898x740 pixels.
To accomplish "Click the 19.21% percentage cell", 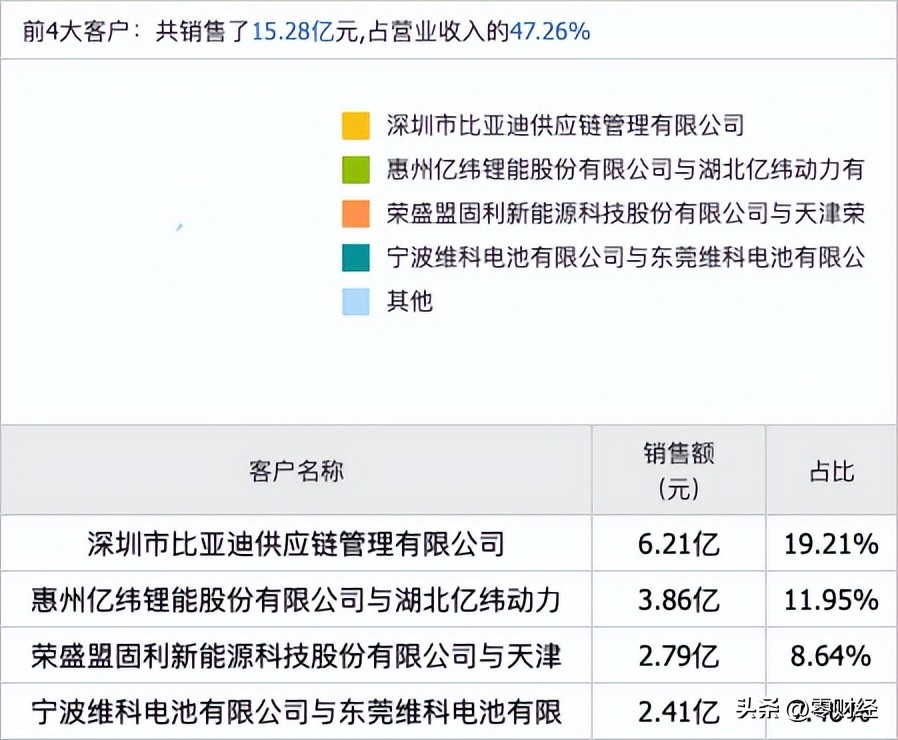I will point(830,543).
